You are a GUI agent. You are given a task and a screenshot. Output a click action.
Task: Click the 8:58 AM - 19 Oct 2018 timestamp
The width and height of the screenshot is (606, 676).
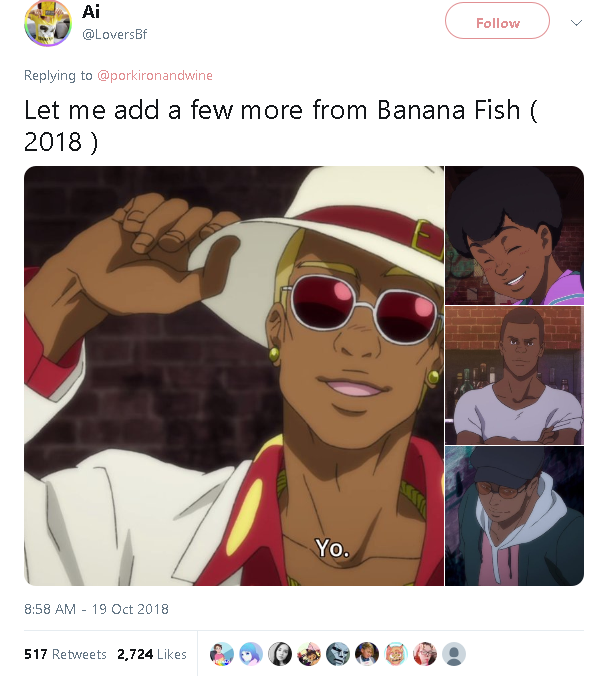pos(96,608)
